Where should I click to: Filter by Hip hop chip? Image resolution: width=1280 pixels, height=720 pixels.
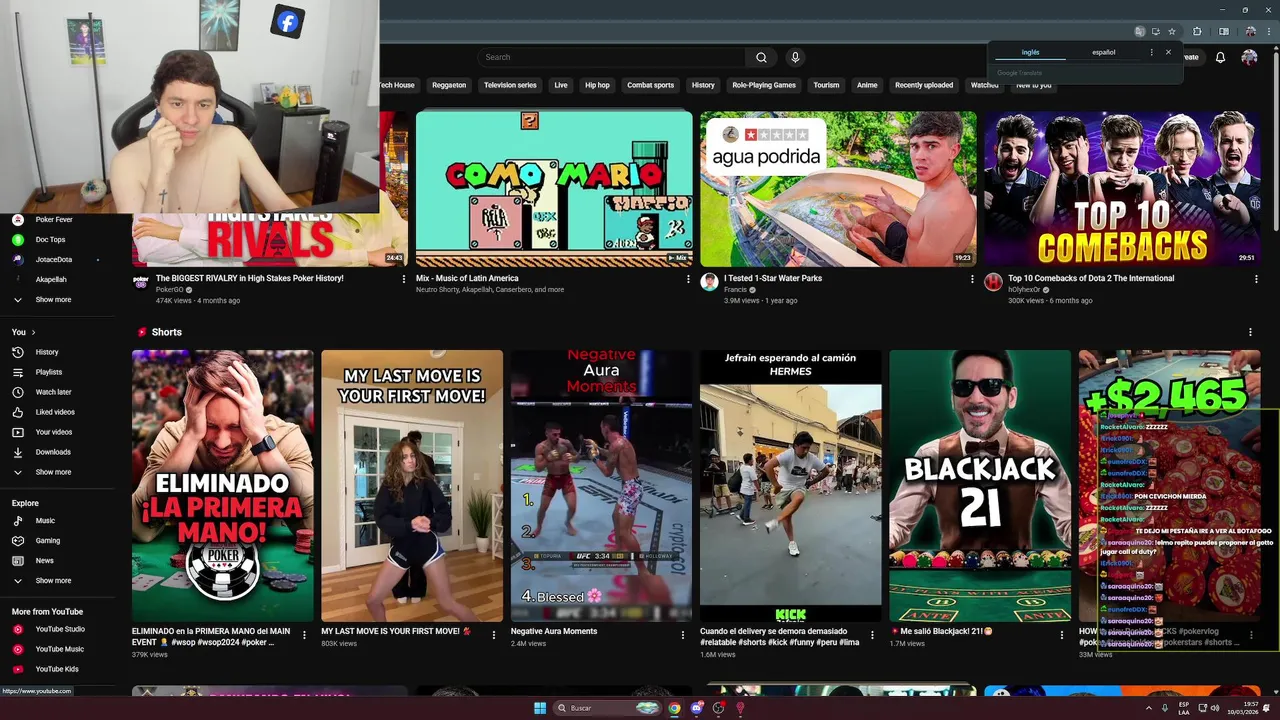click(597, 85)
